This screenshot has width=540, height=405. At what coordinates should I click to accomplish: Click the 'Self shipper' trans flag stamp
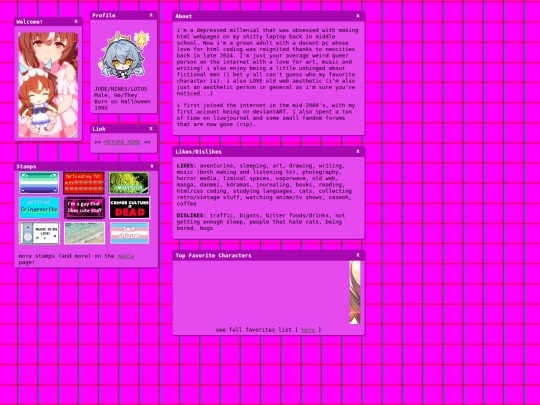[x=129, y=233]
